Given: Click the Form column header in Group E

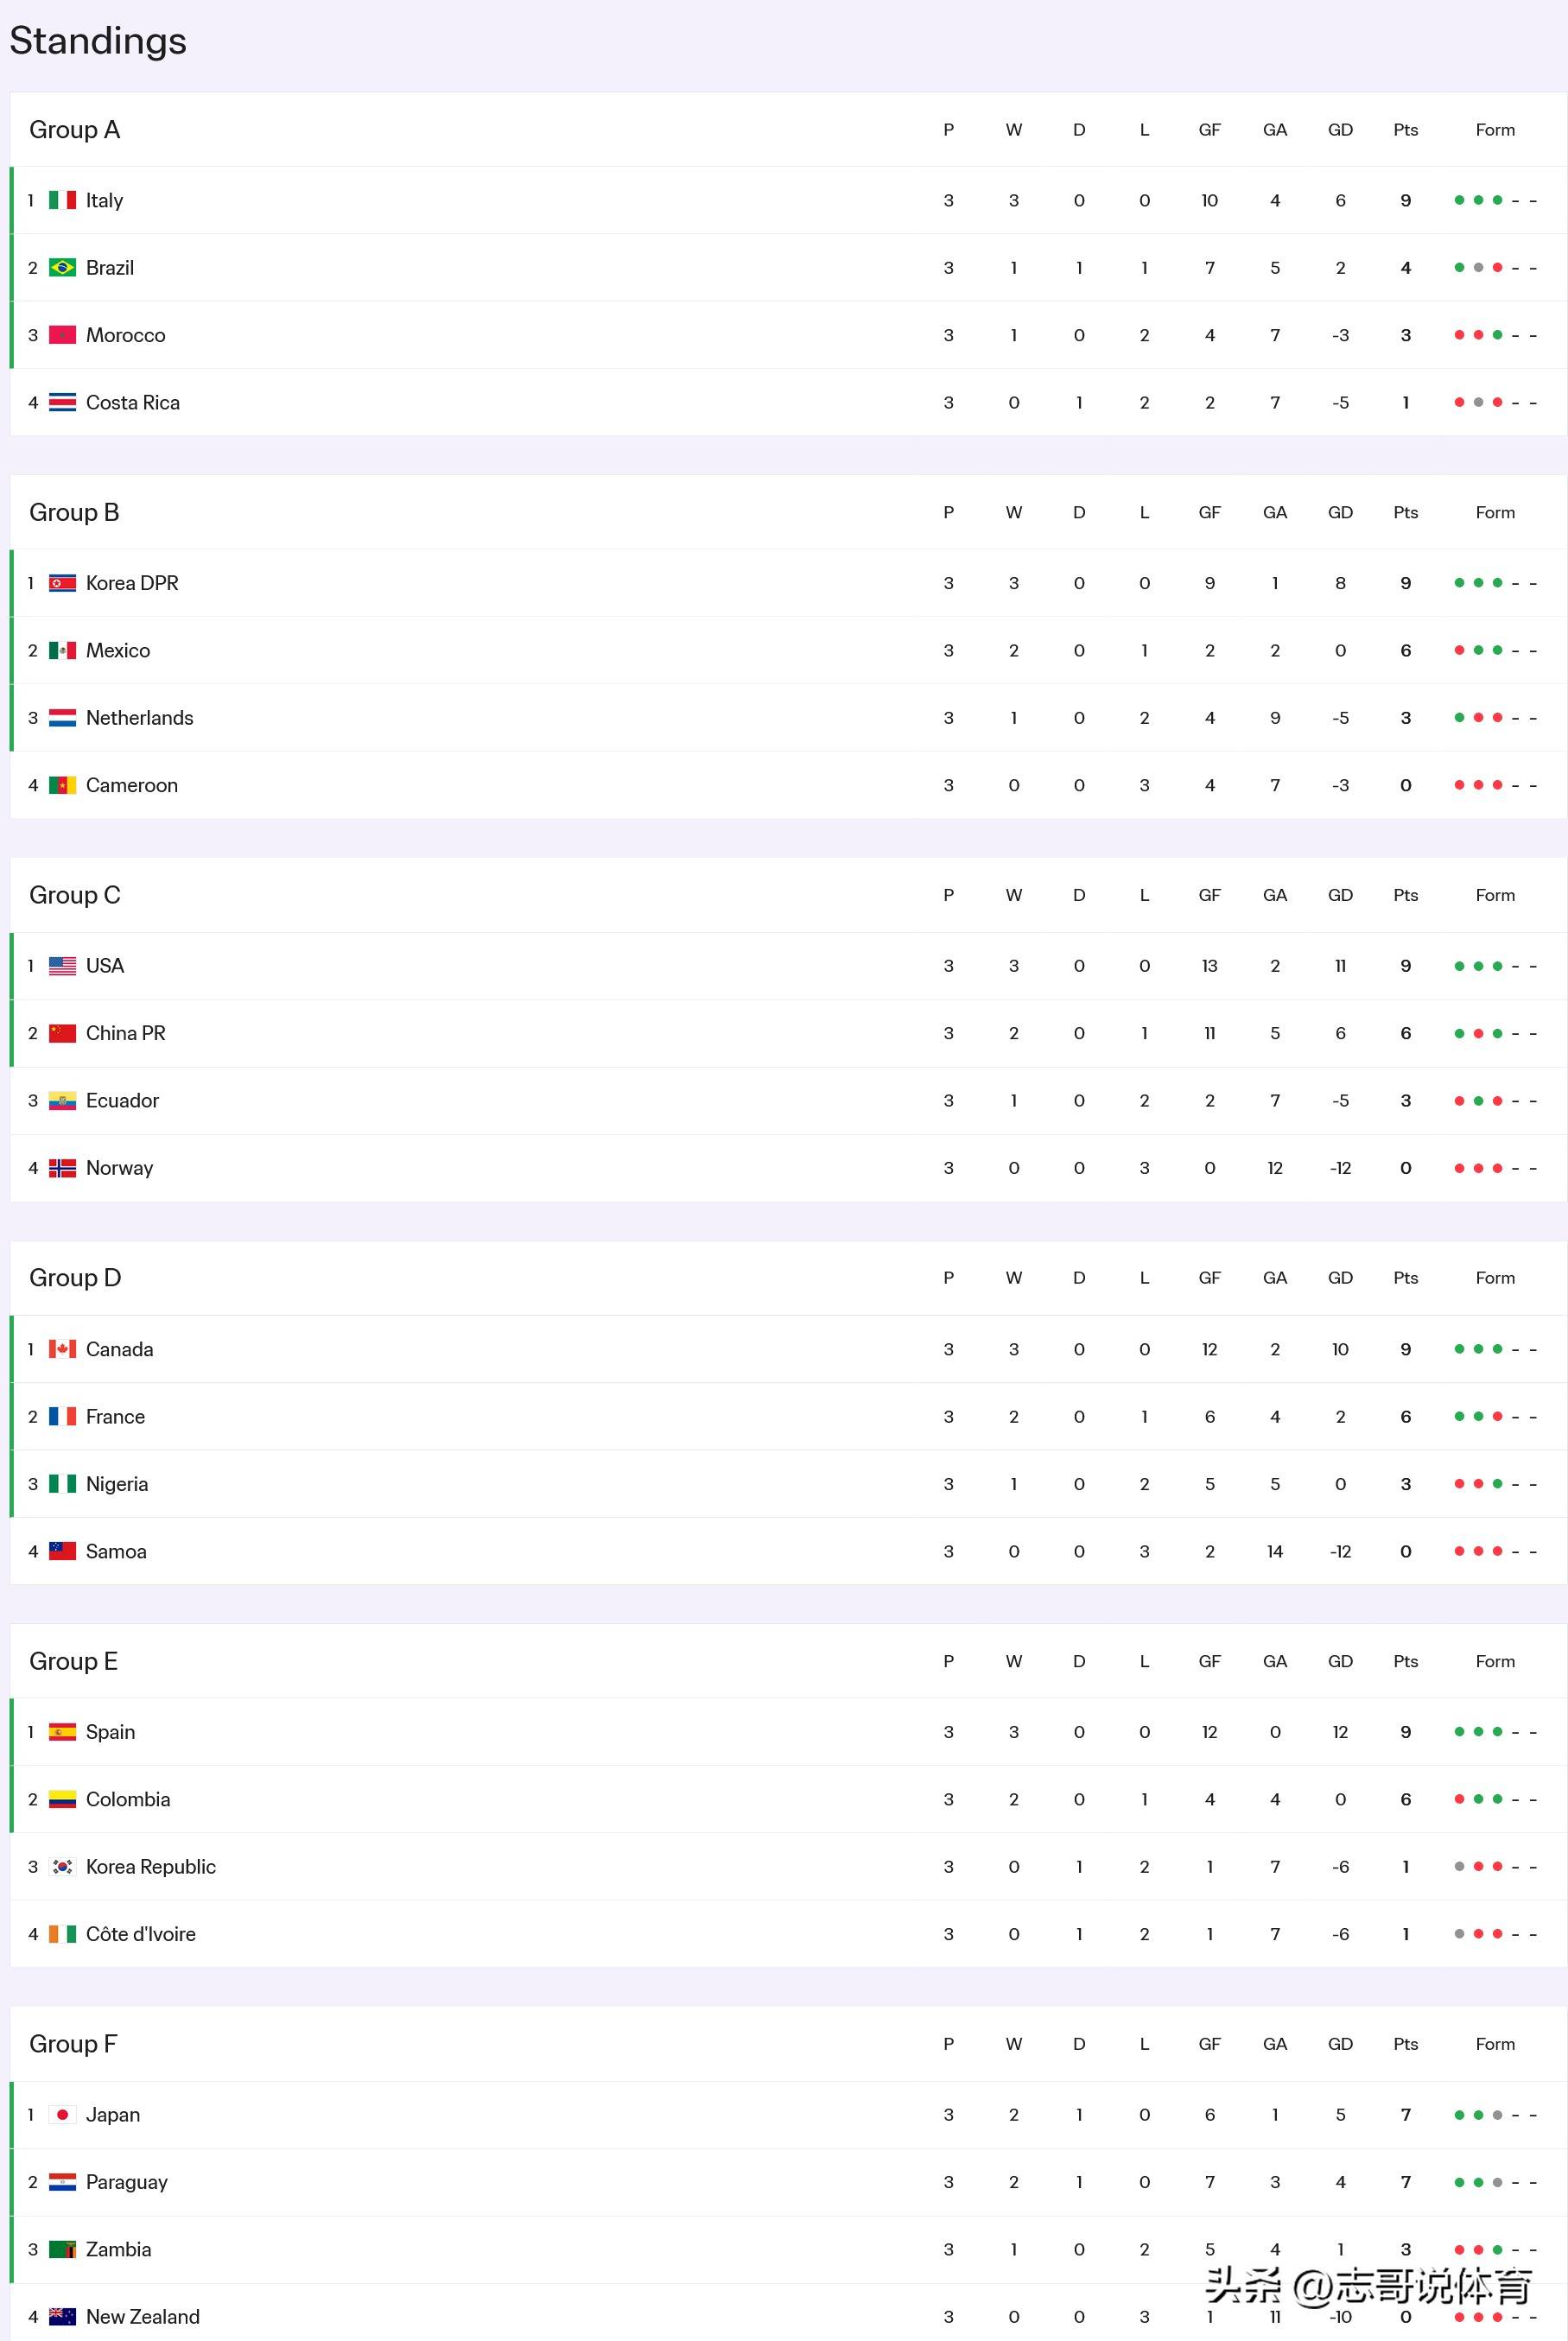Looking at the screenshot, I should pos(1495,1661).
